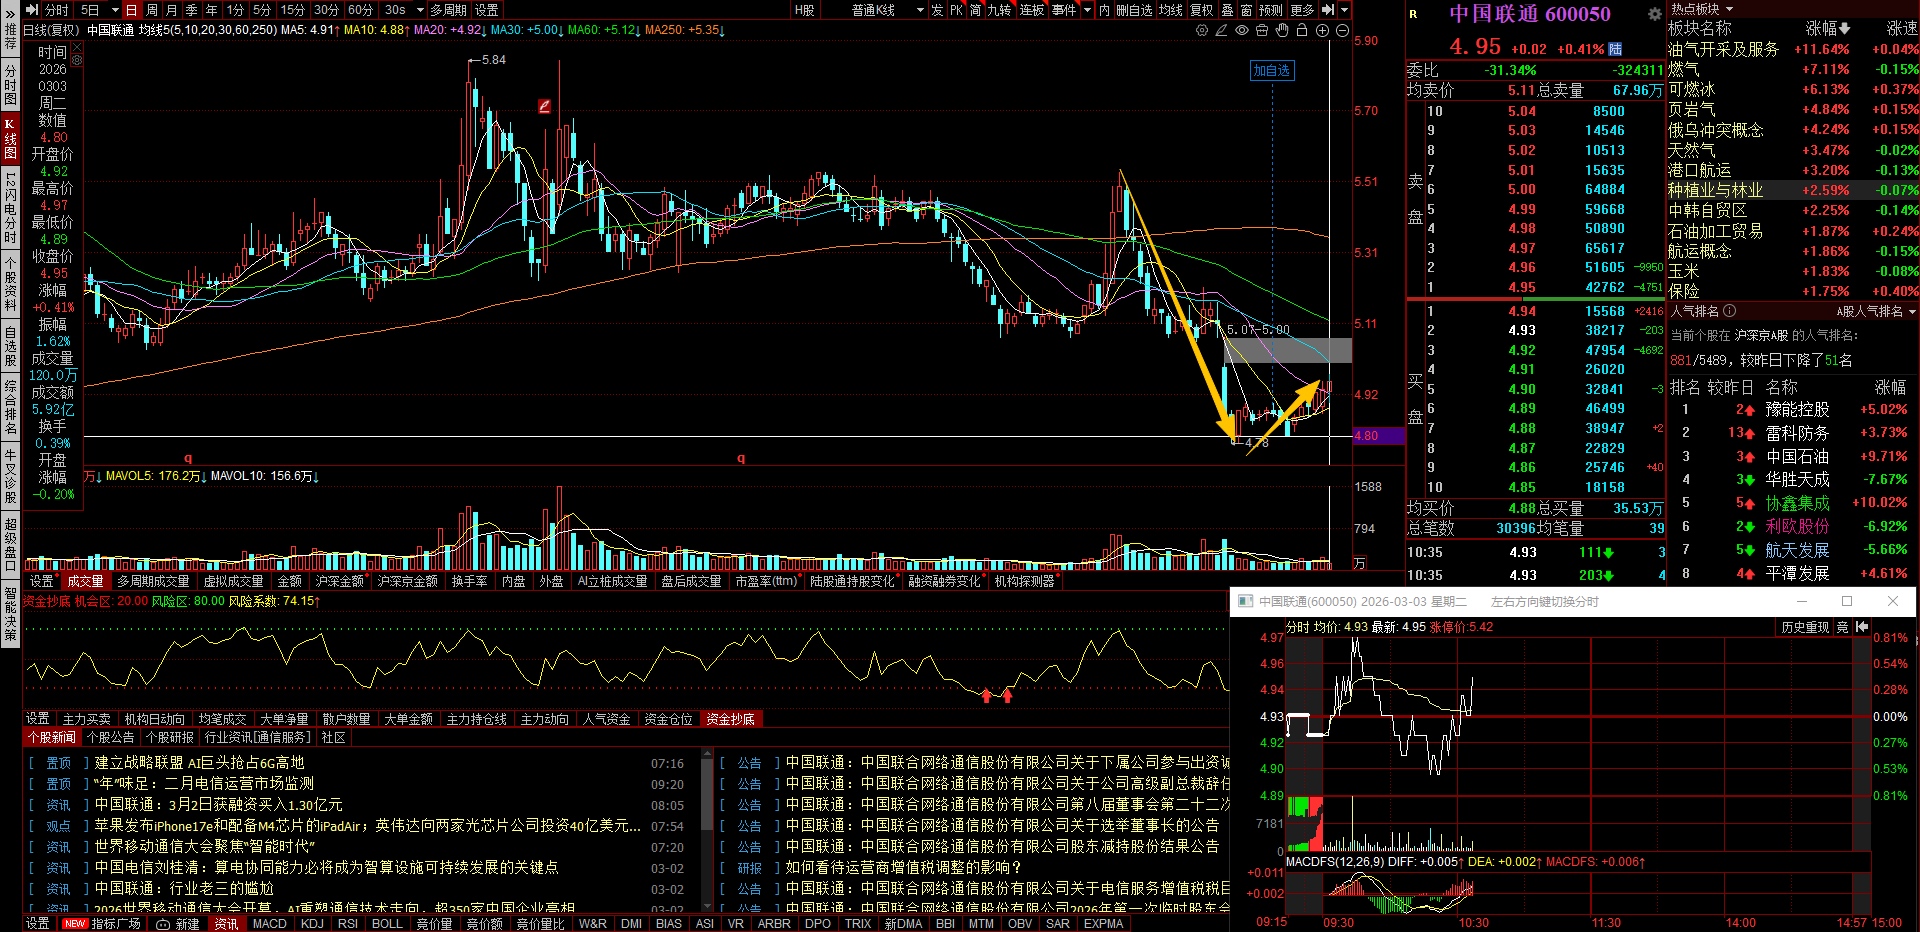Screen dimensions: 1920x932
Task: Click the 删自选 toolbar button
Action: tap(1134, 10)
